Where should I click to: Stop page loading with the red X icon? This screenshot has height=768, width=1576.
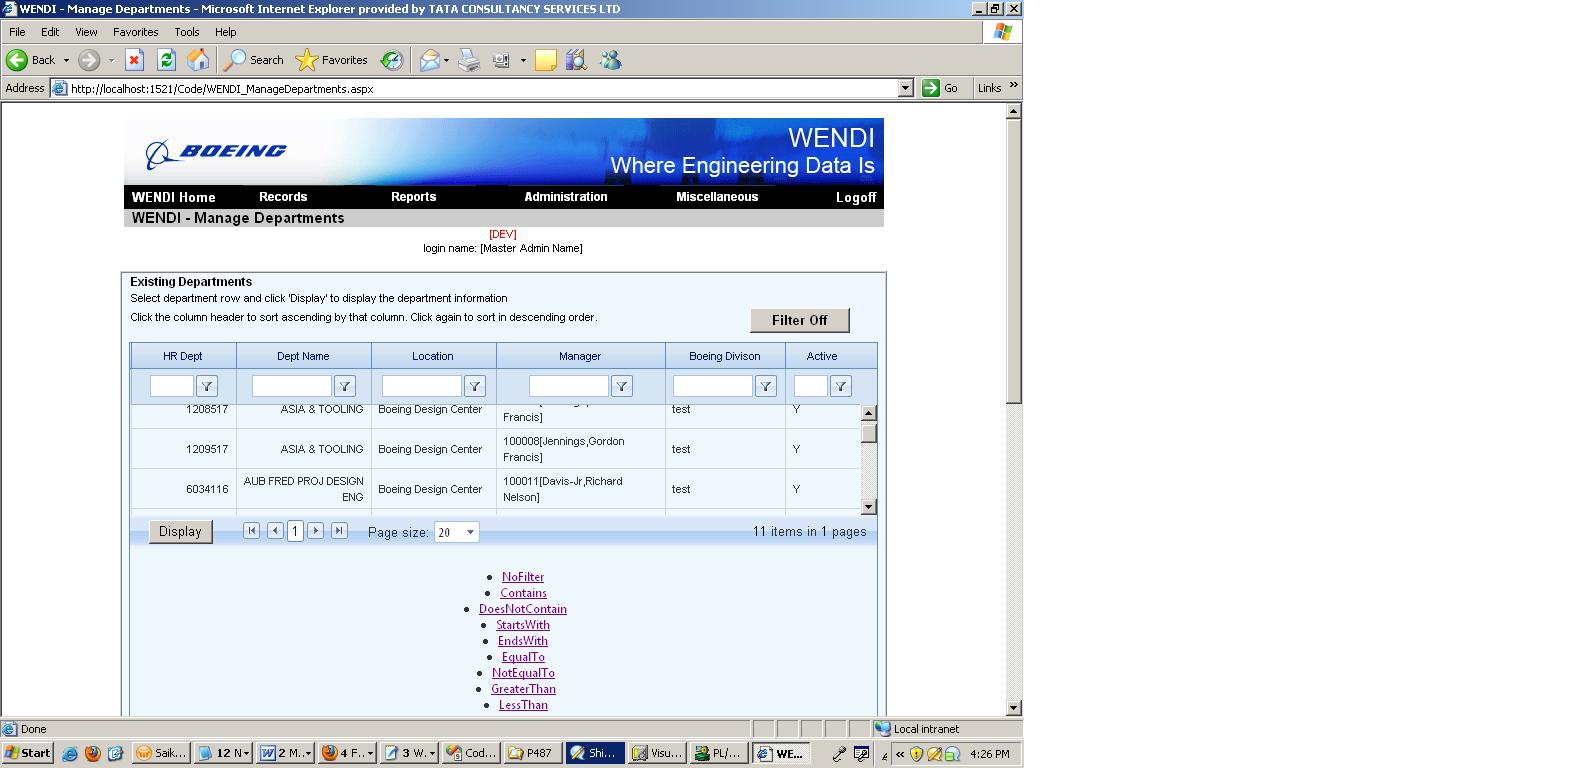[x=135, y=60]
